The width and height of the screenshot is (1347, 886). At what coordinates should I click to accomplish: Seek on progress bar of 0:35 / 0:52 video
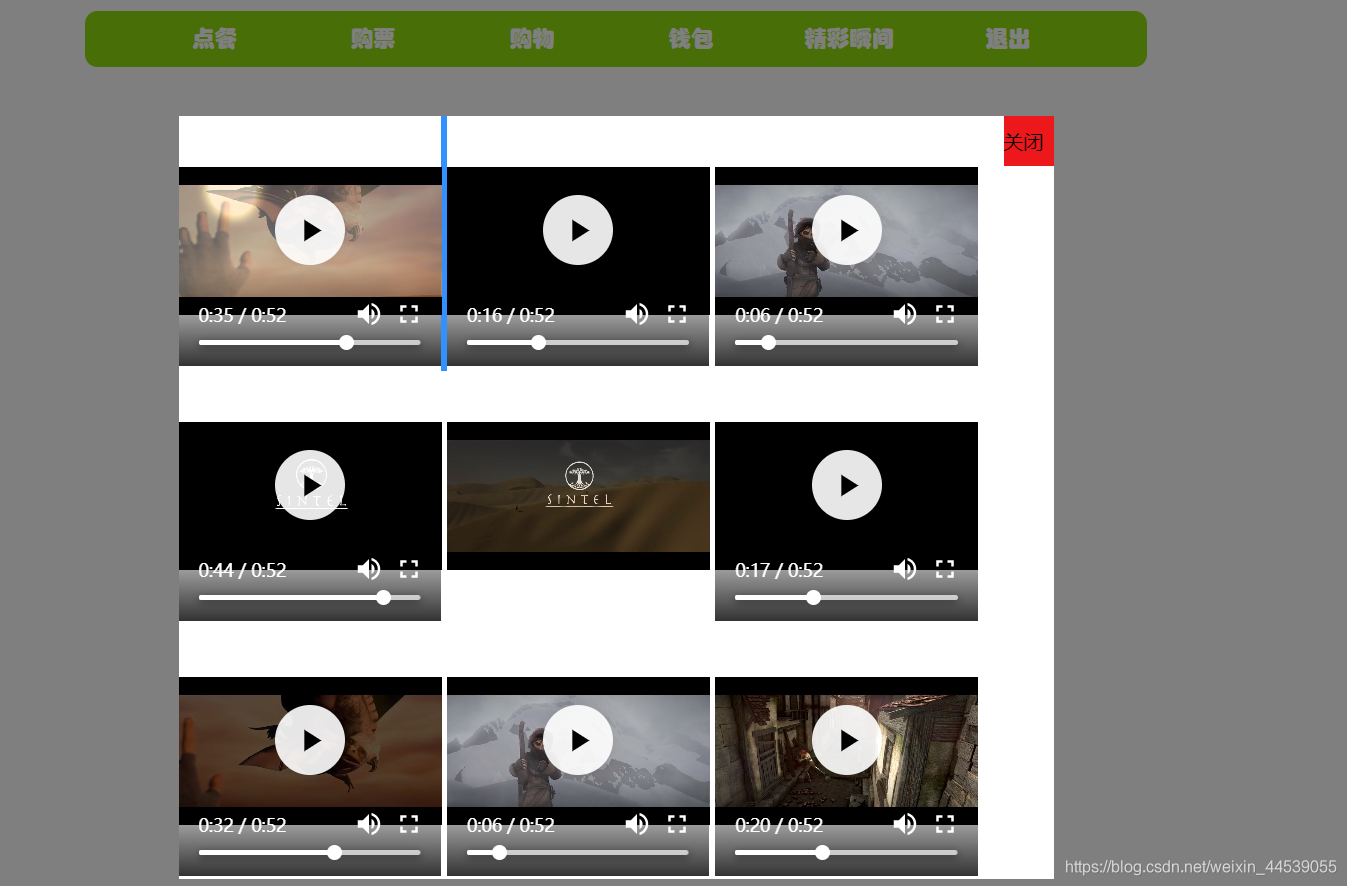tap(310, 343)
